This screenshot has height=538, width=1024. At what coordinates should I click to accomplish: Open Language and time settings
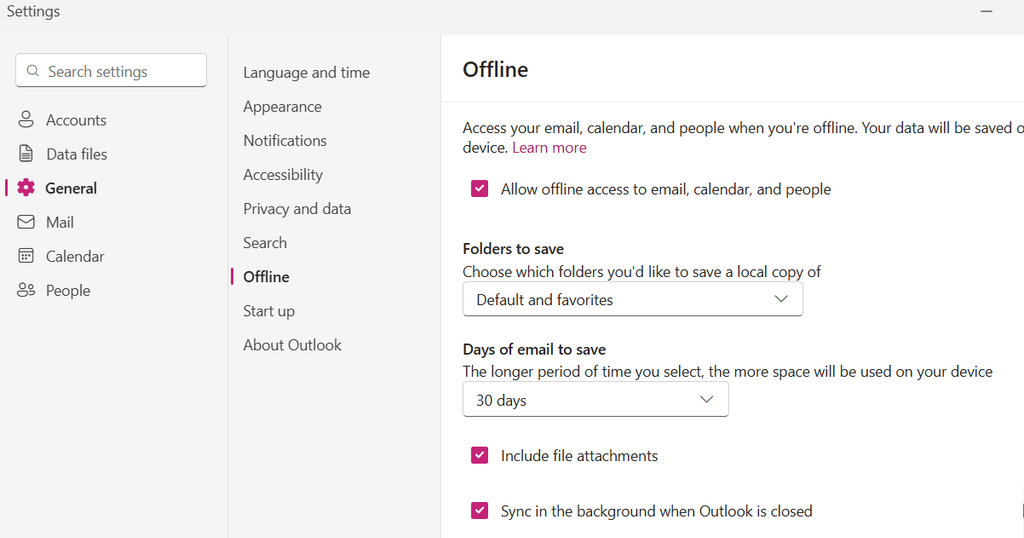(x=306, y=72)
